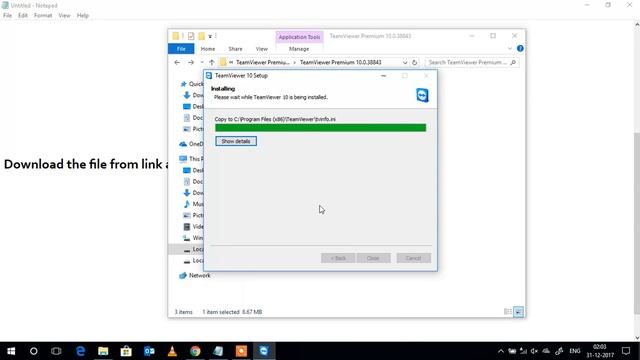
Task: Click the Back button in TeamViewer Setup
Action: [338, 258]
